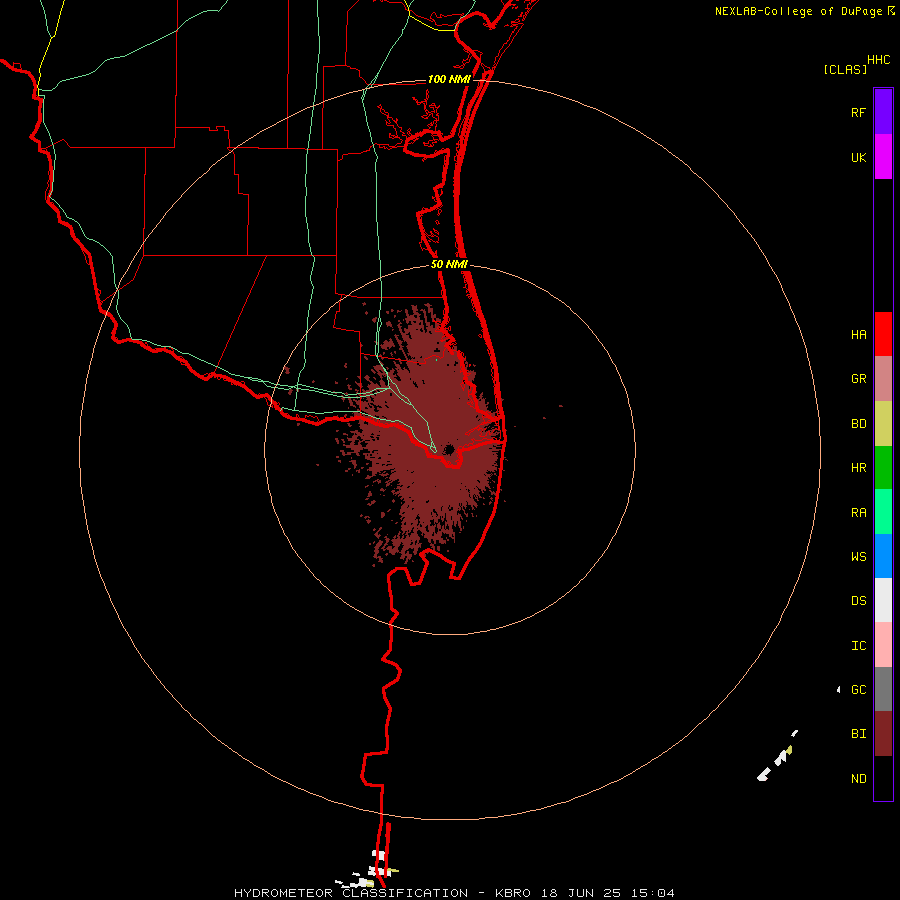Click the GR pink legend swatch
900x900 pixels.
click(x=883, y=379)
